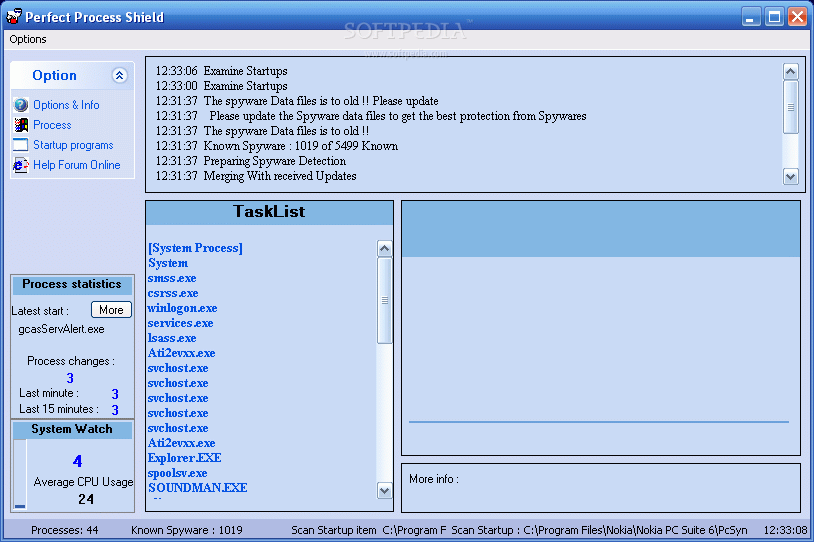
Task: Click the TaskList scroll up arrow
Action: click(384, 249)
